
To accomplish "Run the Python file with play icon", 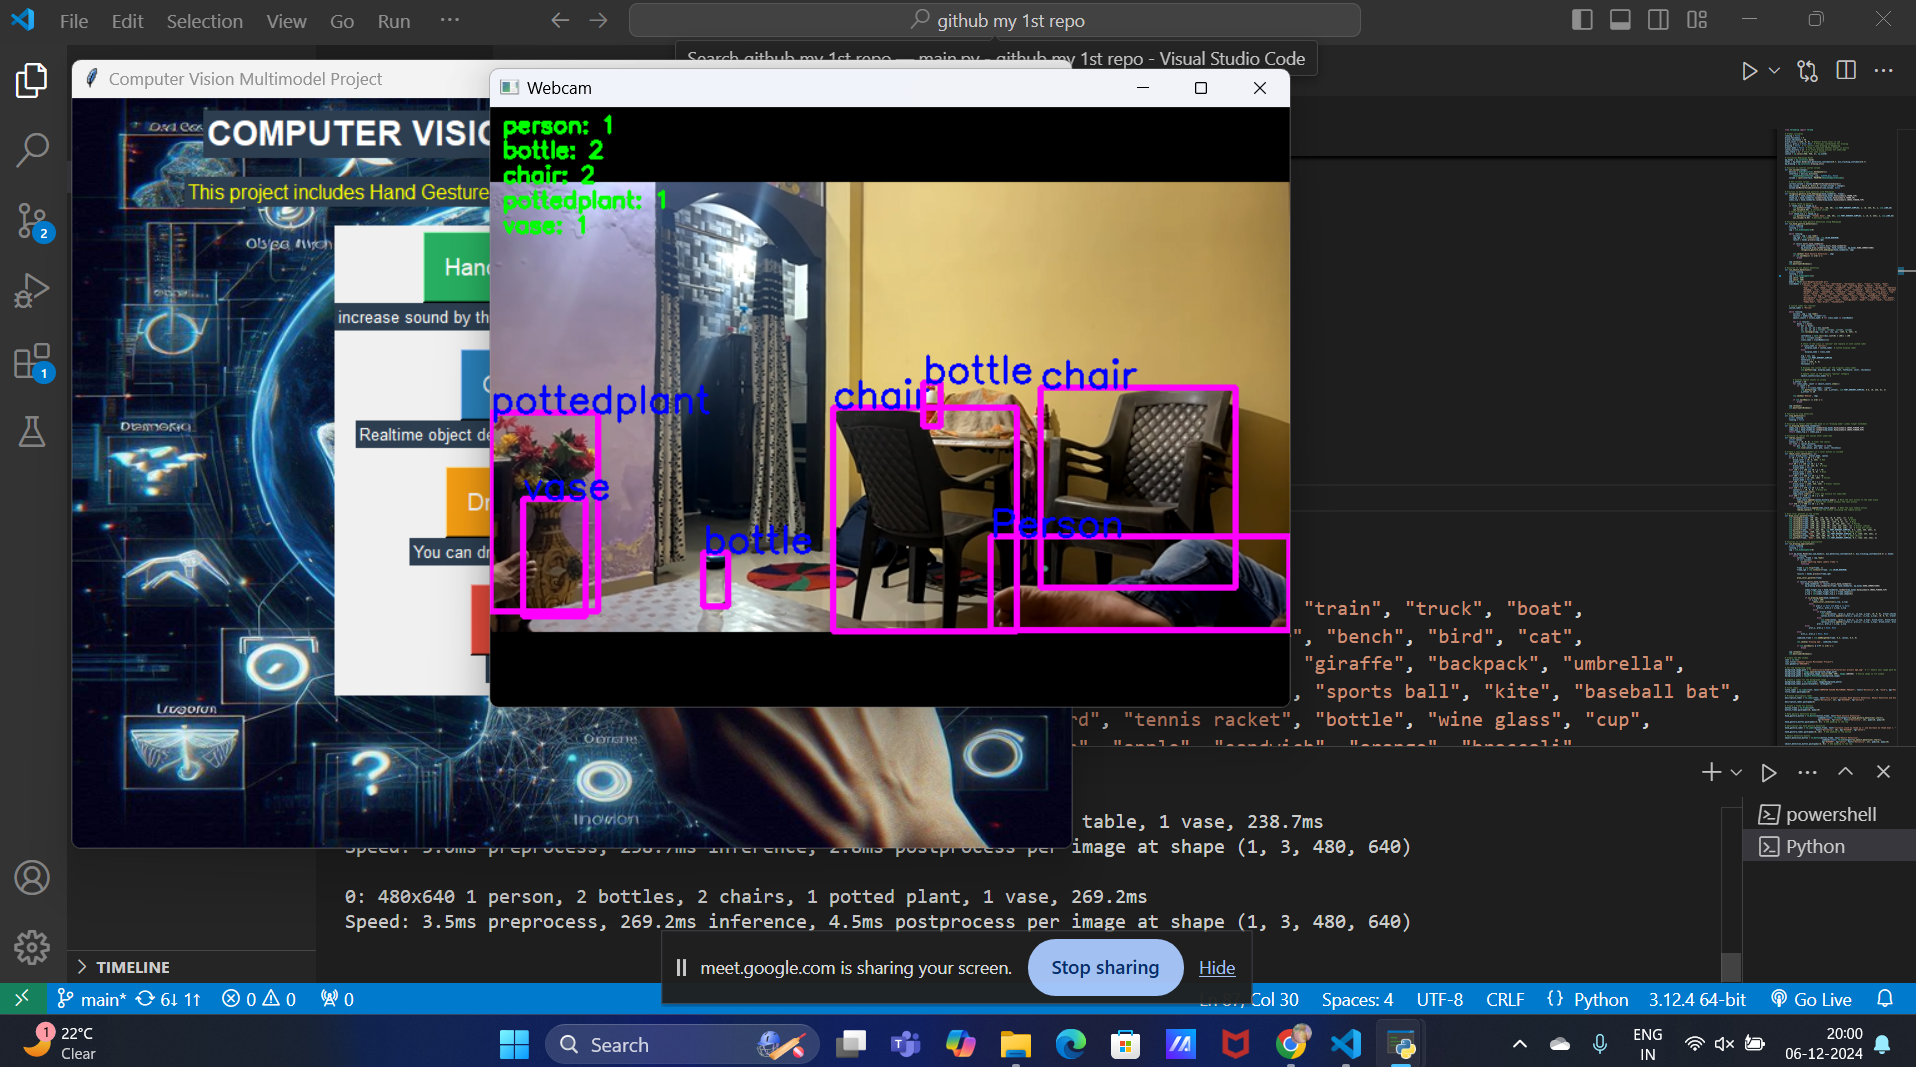I will 1749,71.
